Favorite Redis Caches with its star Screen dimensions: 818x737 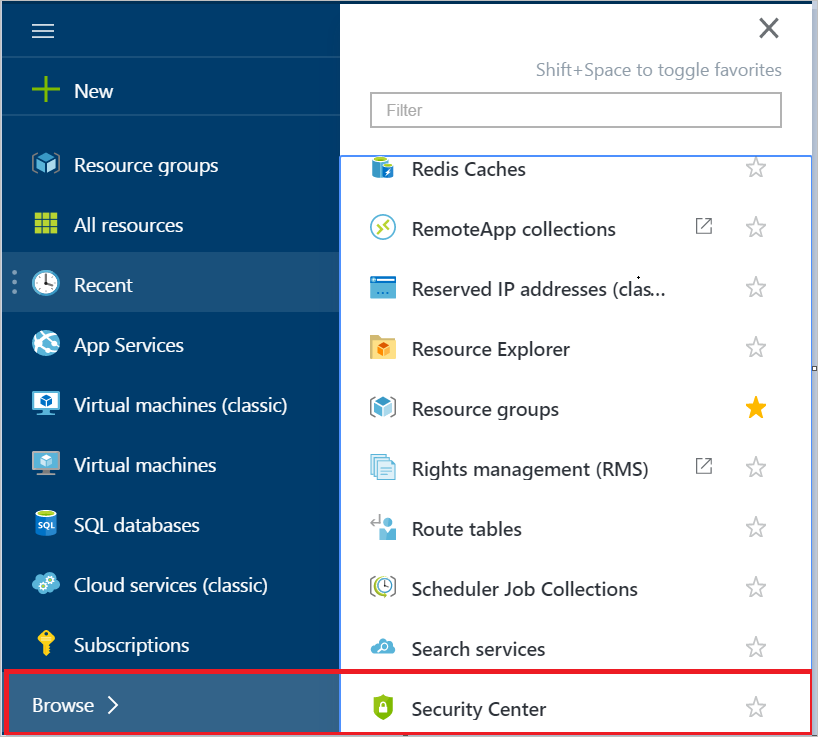click(x=755, y=167)
